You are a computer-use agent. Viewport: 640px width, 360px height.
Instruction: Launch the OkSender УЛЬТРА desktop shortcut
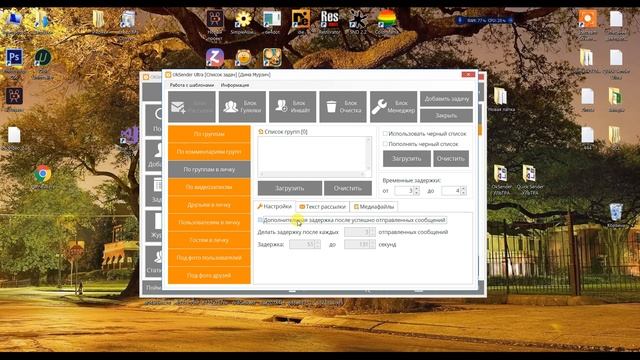500,174
